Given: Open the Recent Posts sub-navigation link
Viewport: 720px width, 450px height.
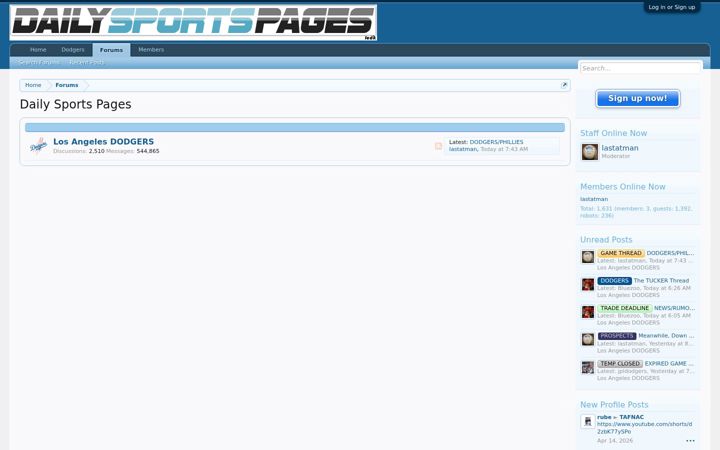Looking at the screenshot, I should coord(86,62).
